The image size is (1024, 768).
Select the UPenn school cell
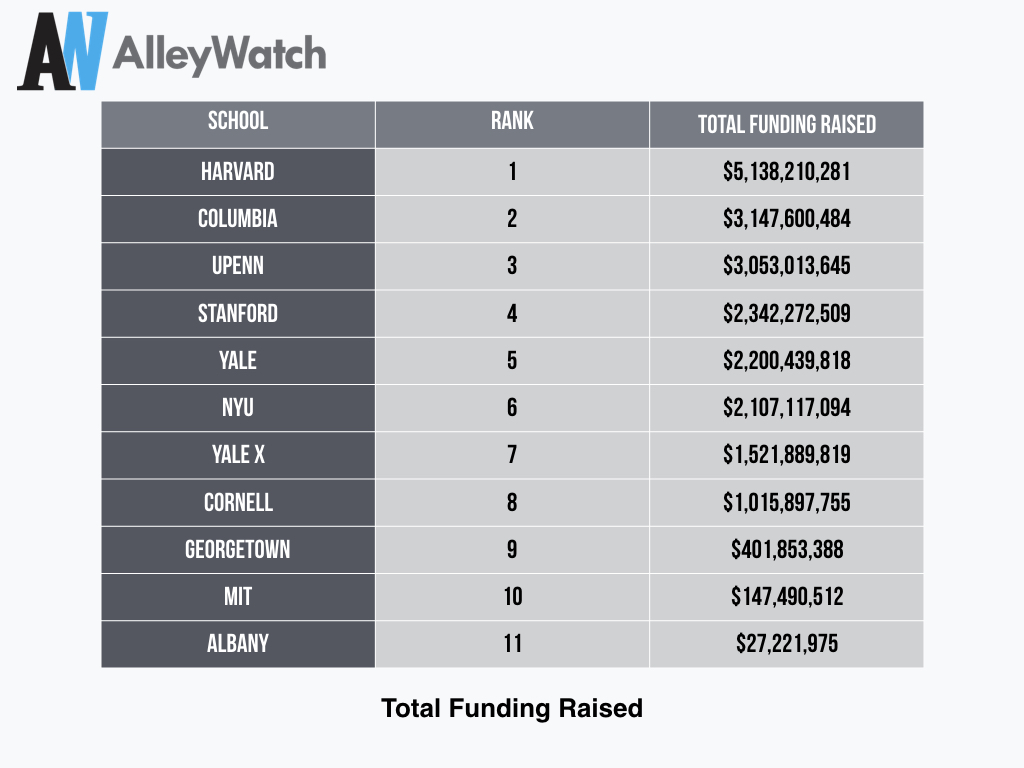(238, 266)
